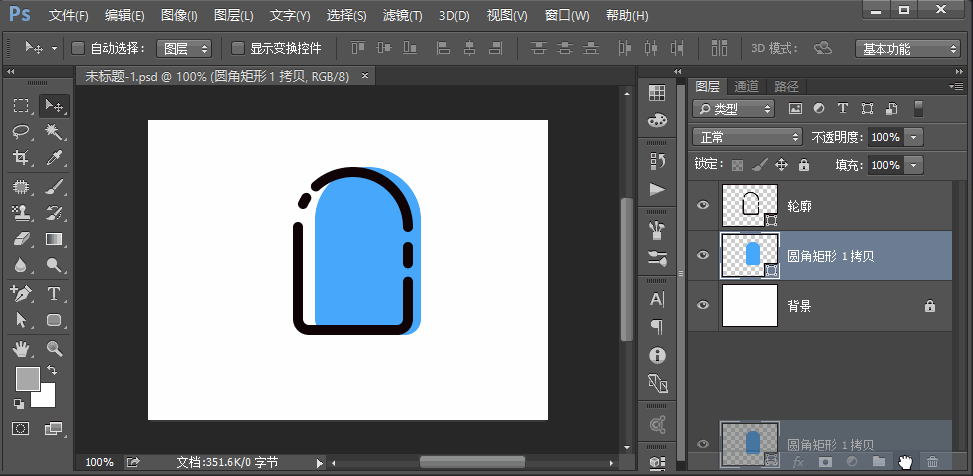Select the Pen tool
Viewport: 973px width, 476px height.
point(20,294)
